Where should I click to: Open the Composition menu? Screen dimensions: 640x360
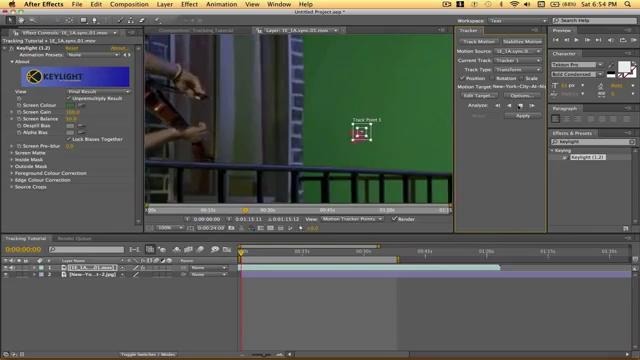pos(129,4)
